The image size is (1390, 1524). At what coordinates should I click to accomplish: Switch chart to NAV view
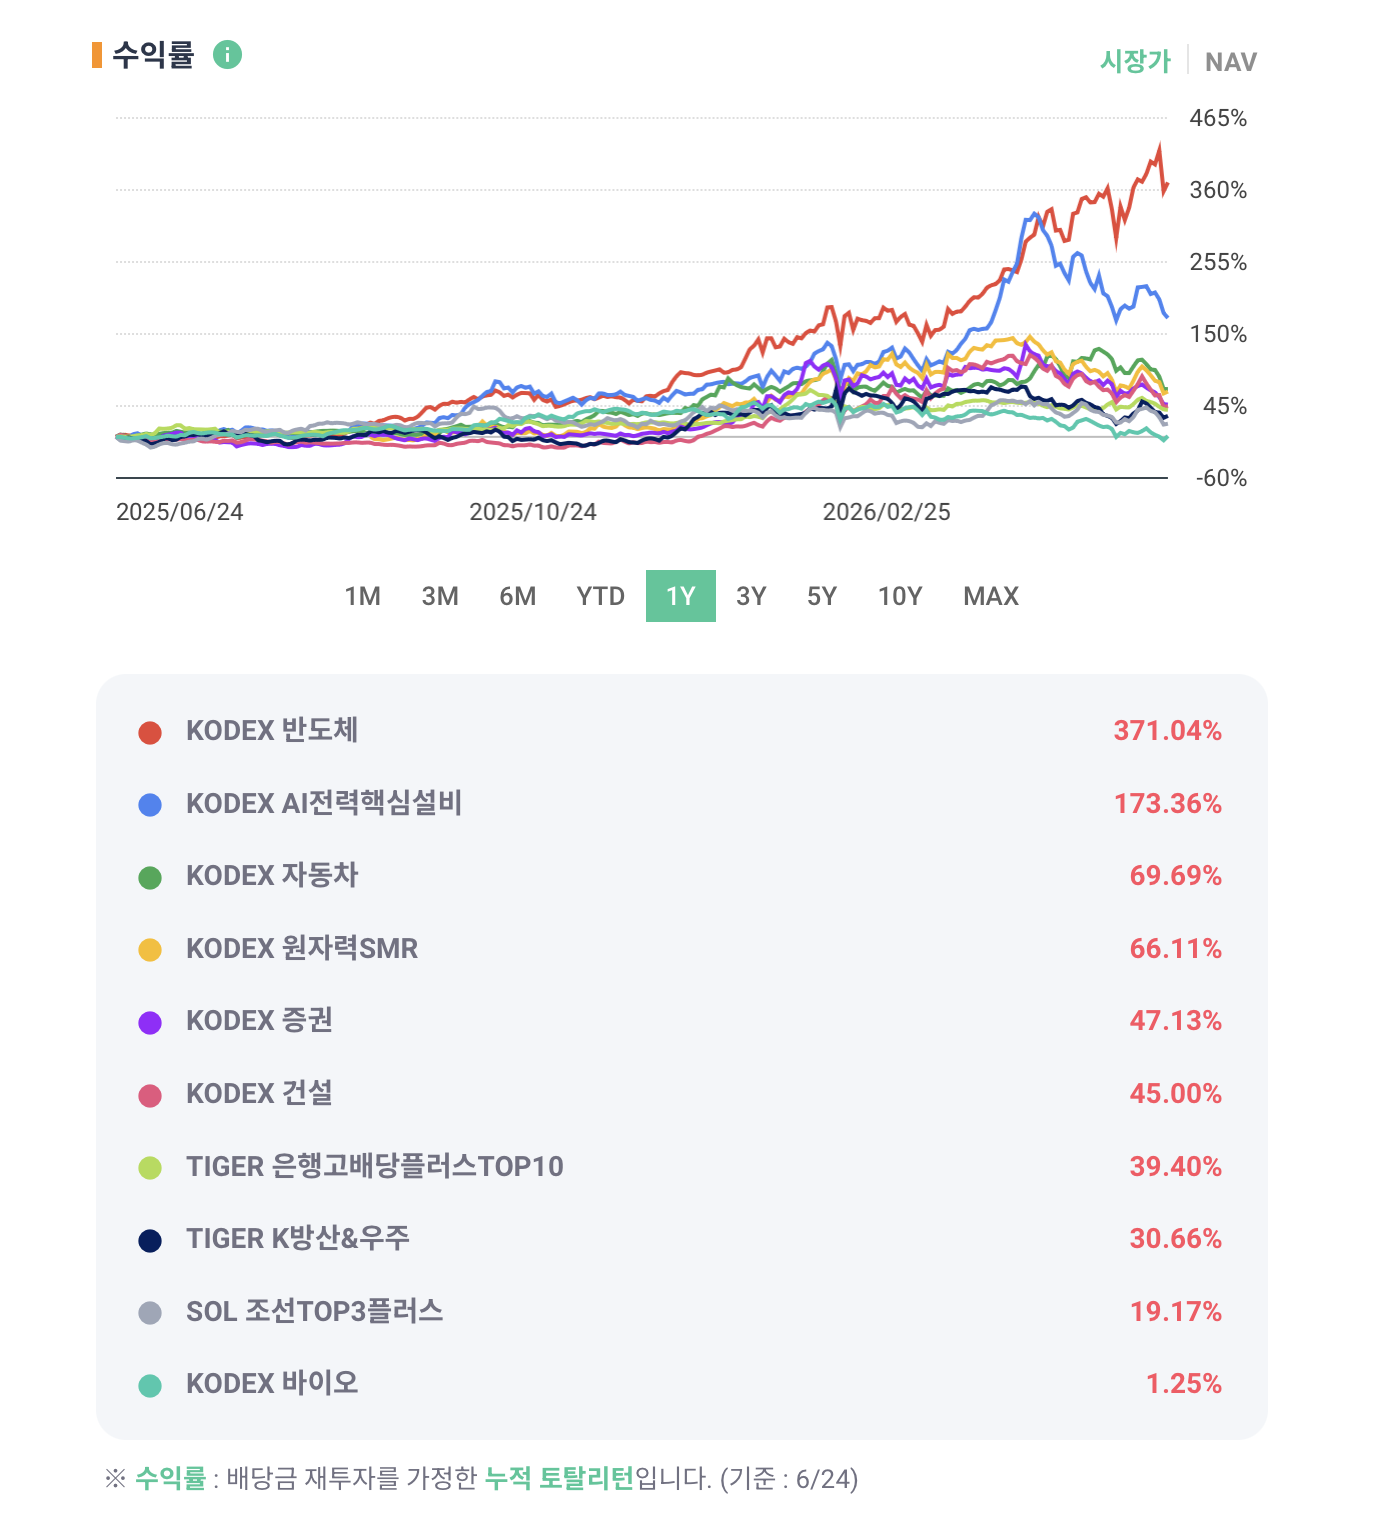[1231, 62]
